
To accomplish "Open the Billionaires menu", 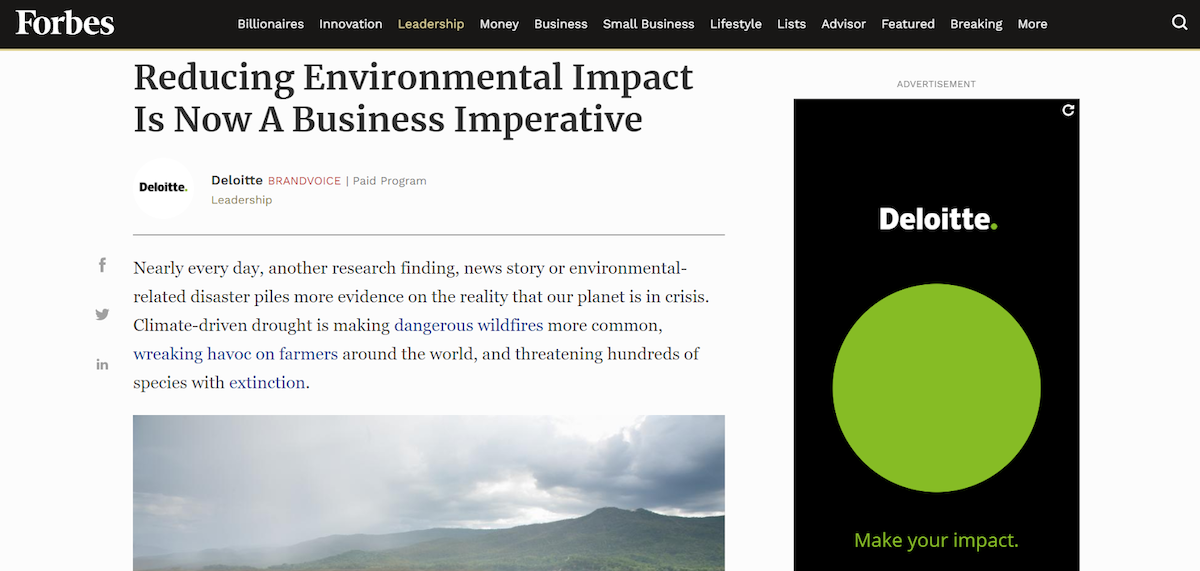I will pos(270,24).
